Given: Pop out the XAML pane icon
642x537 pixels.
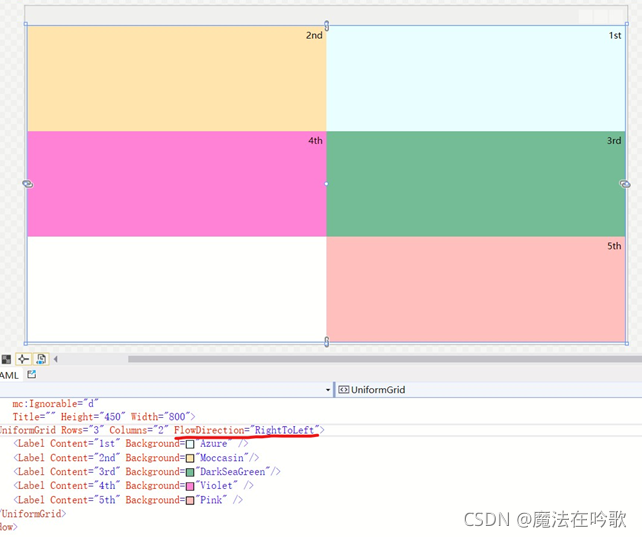Looking at the screenshot, I should pos(32,374).
